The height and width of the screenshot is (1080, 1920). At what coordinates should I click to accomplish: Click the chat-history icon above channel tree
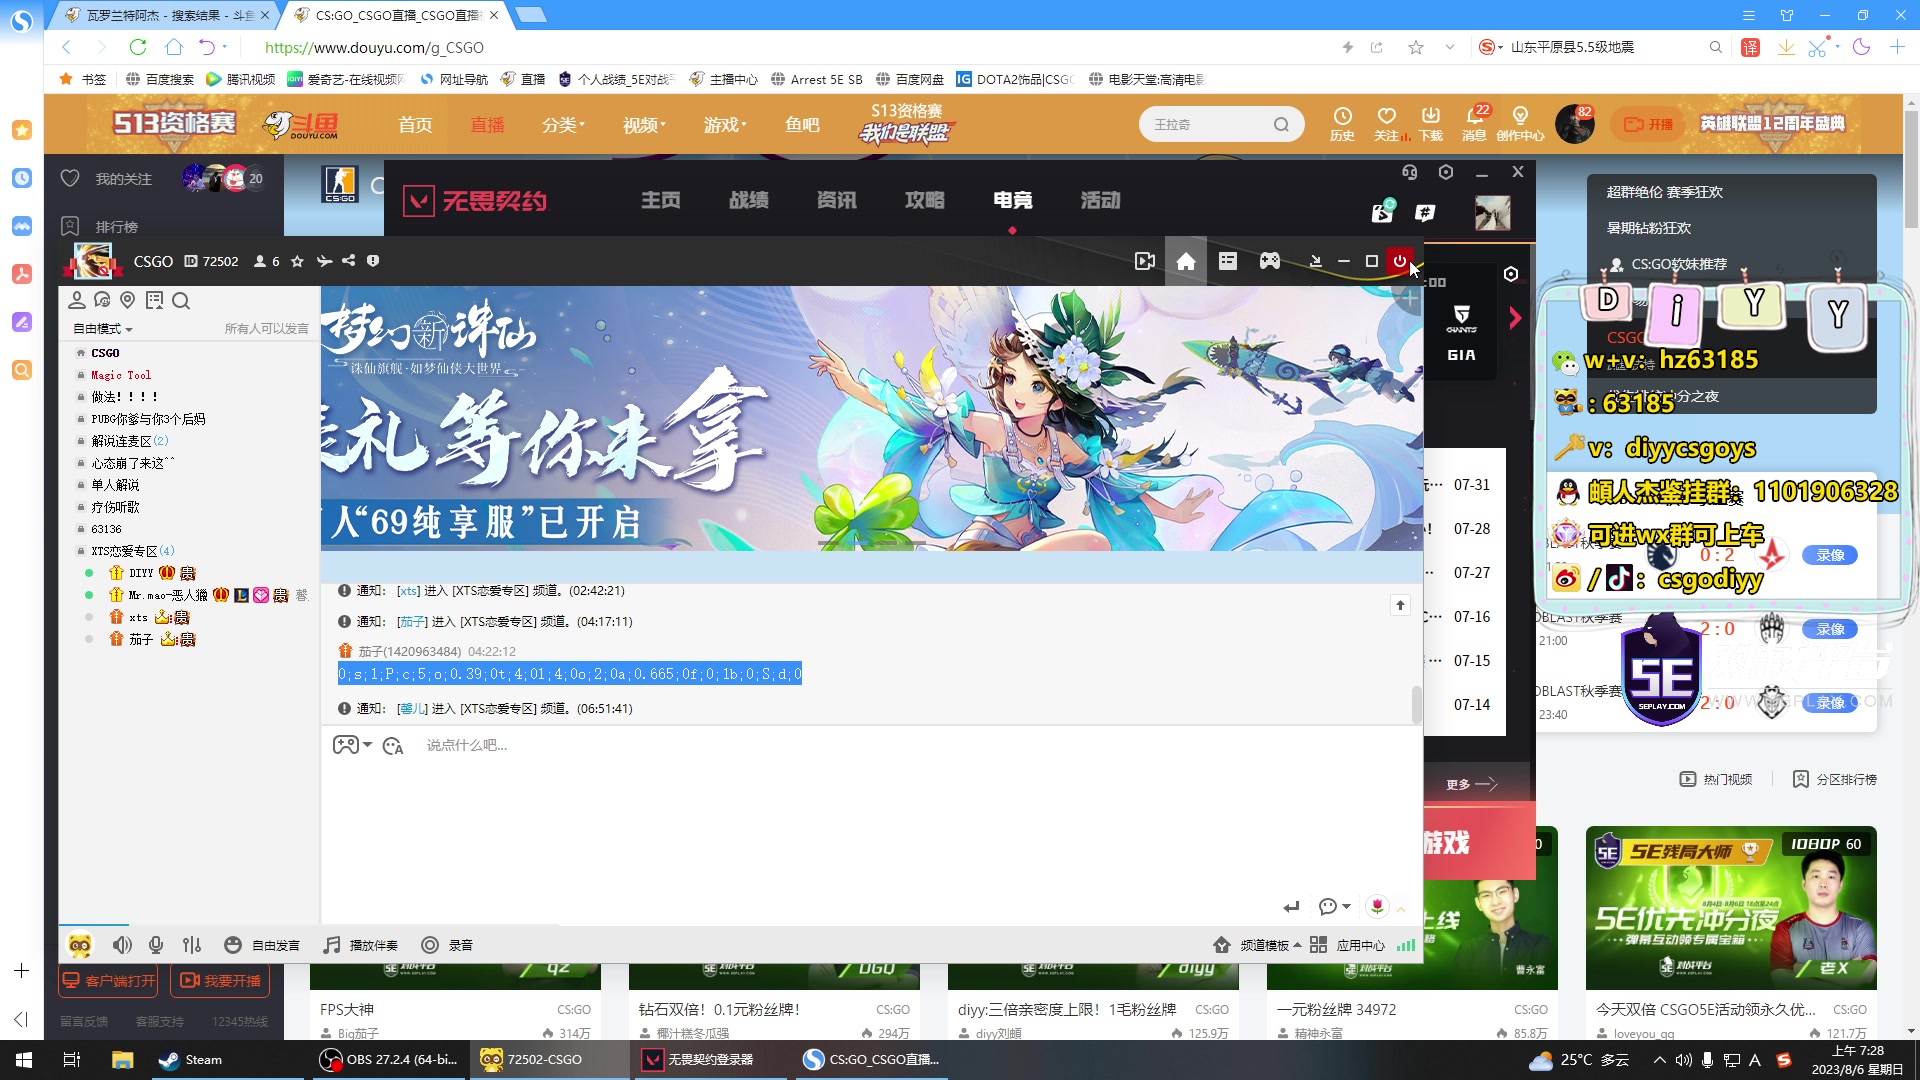[x=102, y=300]
